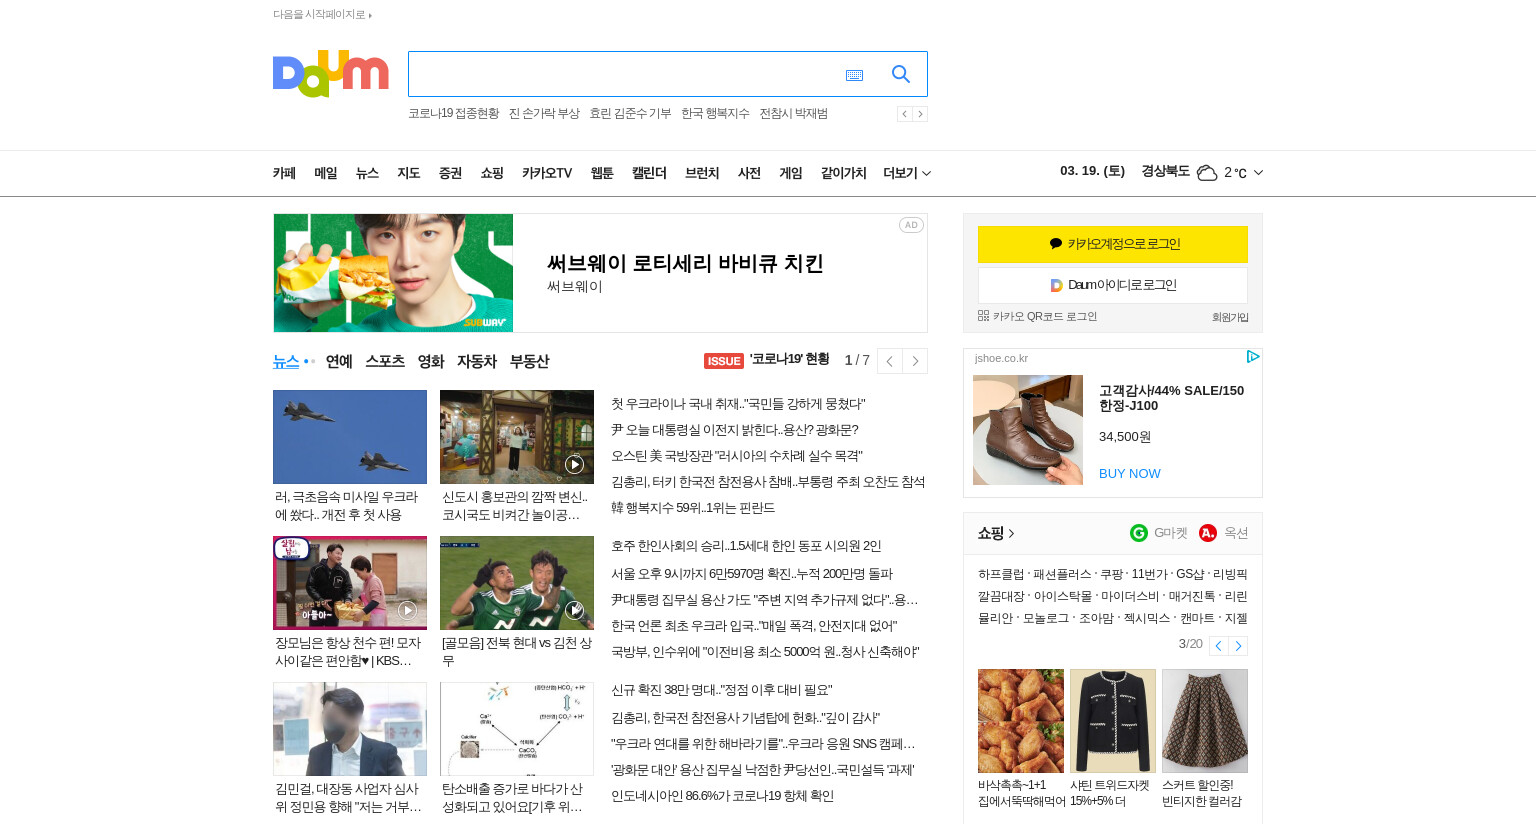Go to next issue page arrow
This screenshot has width=1536, height=824.
click(x=915, y=361)
